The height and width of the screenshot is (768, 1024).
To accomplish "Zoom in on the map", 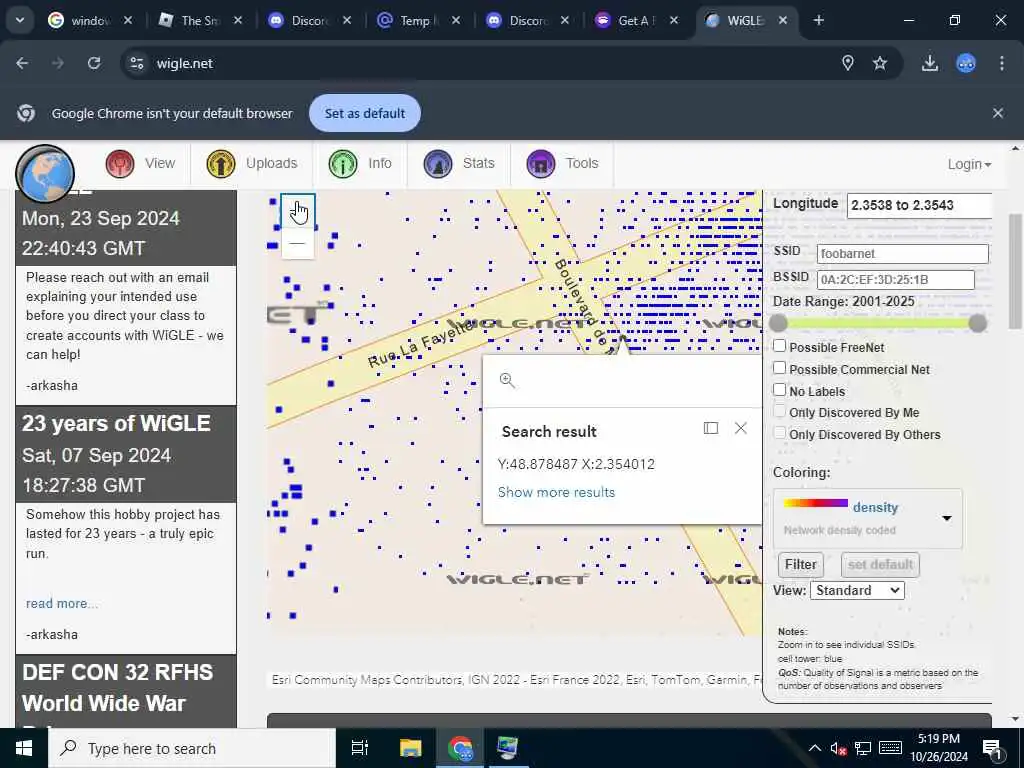I will pyautogui.click(x=298, y=210).
